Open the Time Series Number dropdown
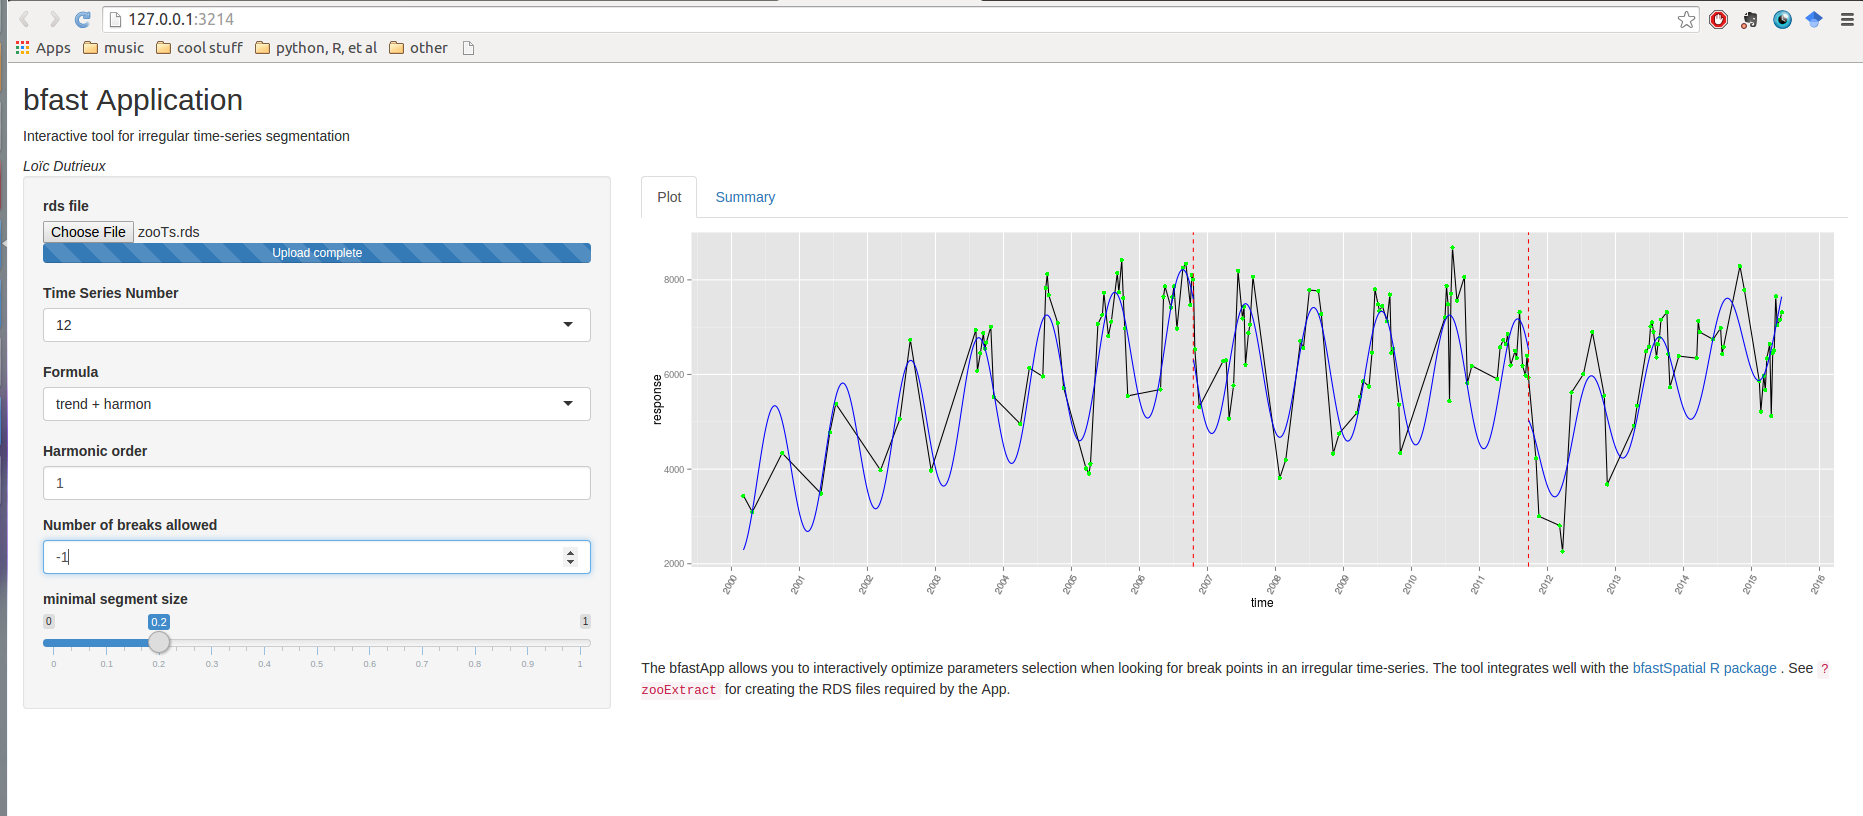Screen dimensions: 1863x816 (317, 325)
